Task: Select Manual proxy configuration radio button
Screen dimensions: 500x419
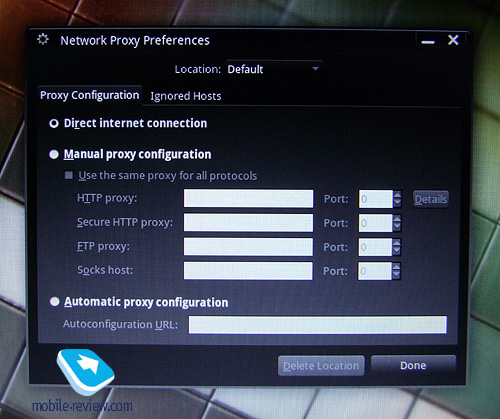Action: pyautogui.click(x=54, y=154)
